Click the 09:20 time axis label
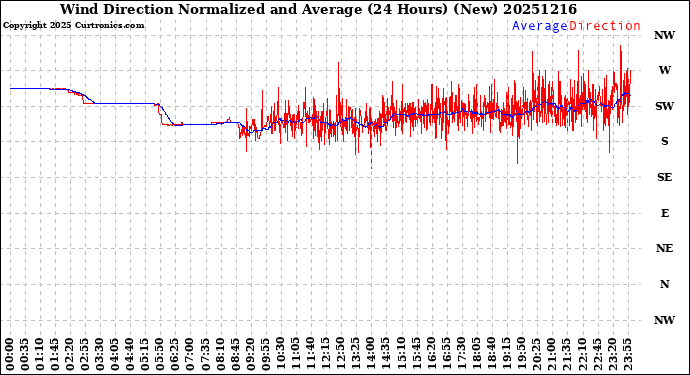The width and height of the screenshot is (690, 375). pyautogui.click(x=250, y=355)
